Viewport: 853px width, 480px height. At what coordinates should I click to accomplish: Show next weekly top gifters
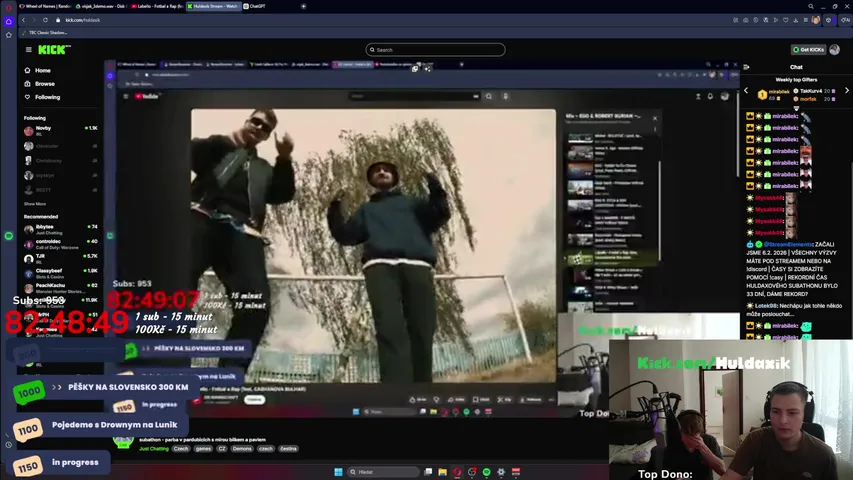pyautogui.click(x=846, y=91)
